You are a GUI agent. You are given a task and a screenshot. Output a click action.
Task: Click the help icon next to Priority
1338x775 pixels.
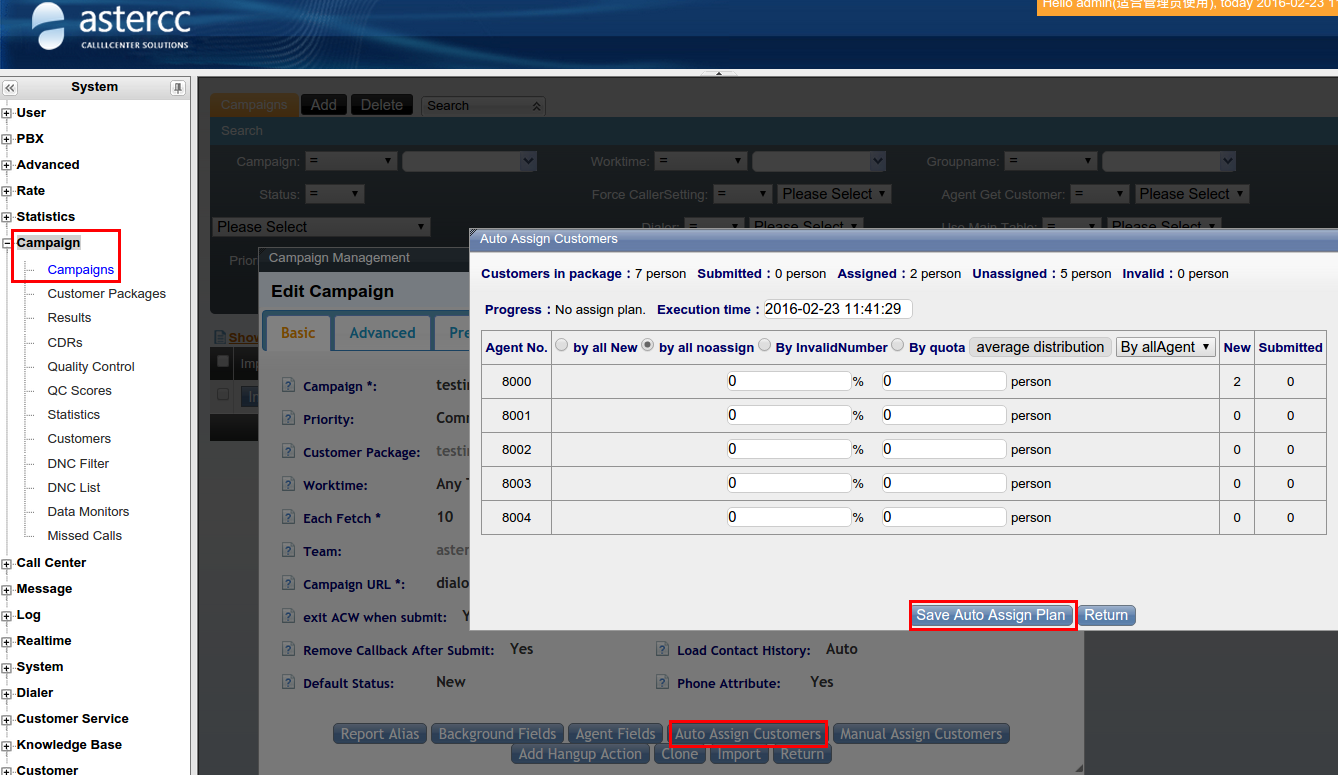(288, 419)
